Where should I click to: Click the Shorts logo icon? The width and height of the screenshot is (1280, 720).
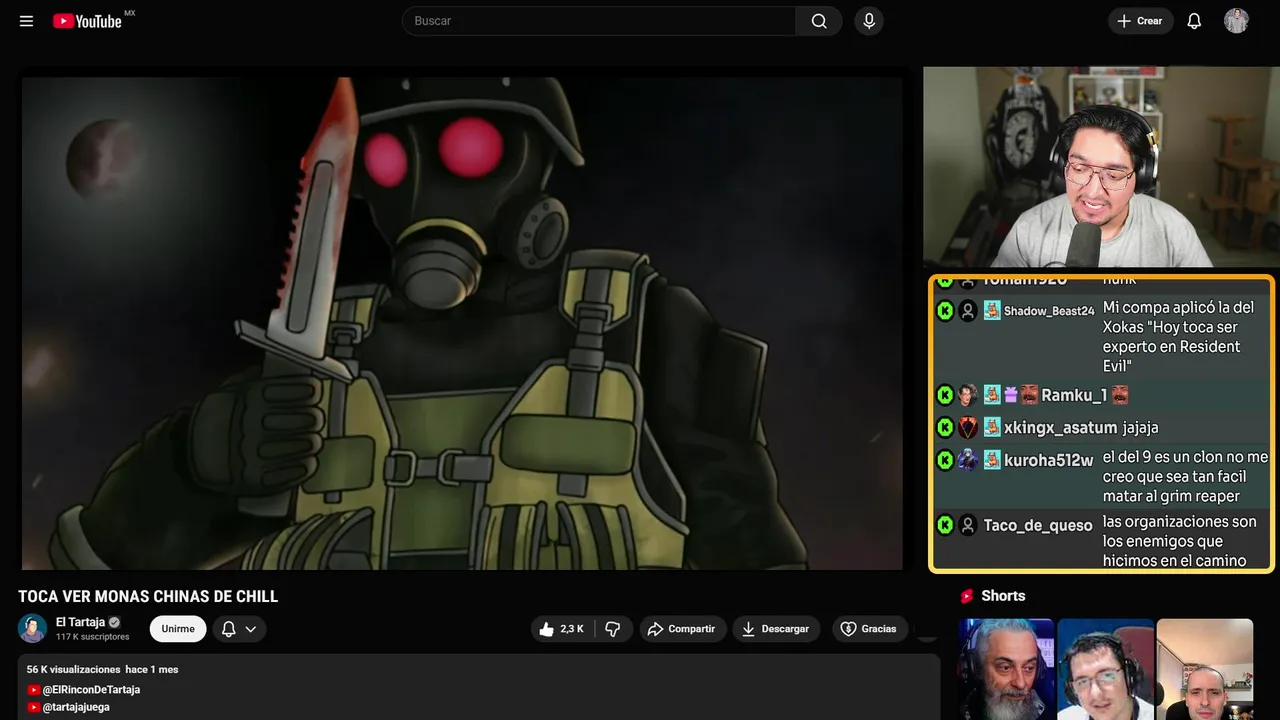(967, 596)
